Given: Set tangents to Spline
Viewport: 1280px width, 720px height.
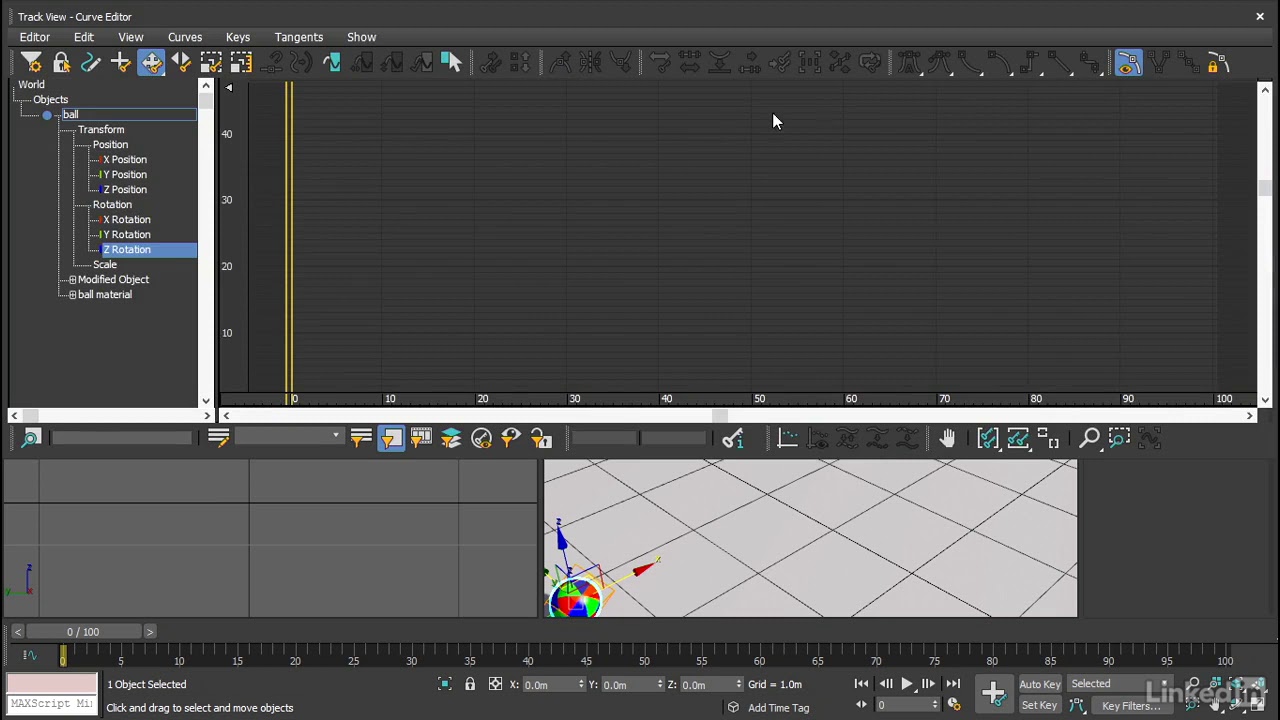Looking at the screenshot, I should click(939, 63).
